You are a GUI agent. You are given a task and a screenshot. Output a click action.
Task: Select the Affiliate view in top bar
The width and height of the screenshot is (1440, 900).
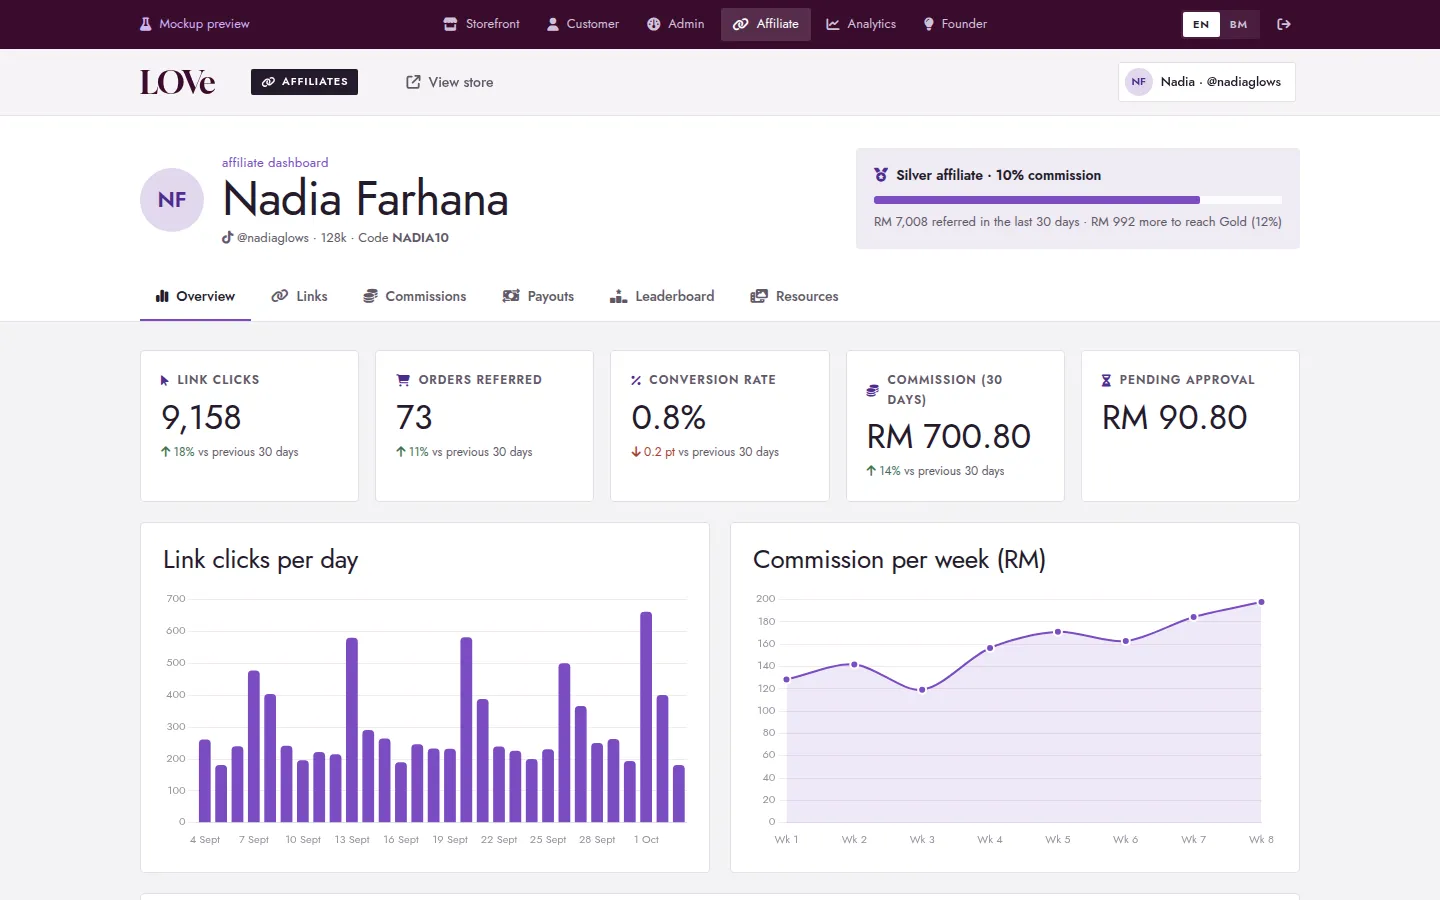click(x=766, y=24)
